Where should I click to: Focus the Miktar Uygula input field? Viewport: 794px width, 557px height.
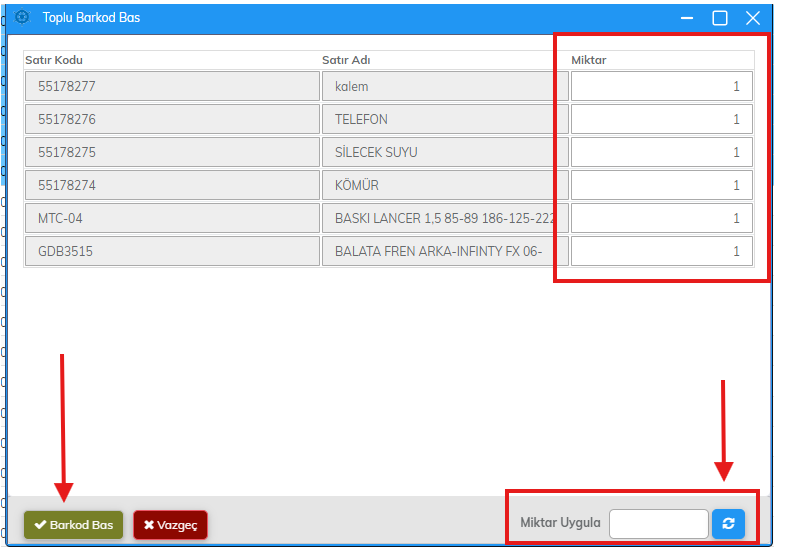[658, 524]
